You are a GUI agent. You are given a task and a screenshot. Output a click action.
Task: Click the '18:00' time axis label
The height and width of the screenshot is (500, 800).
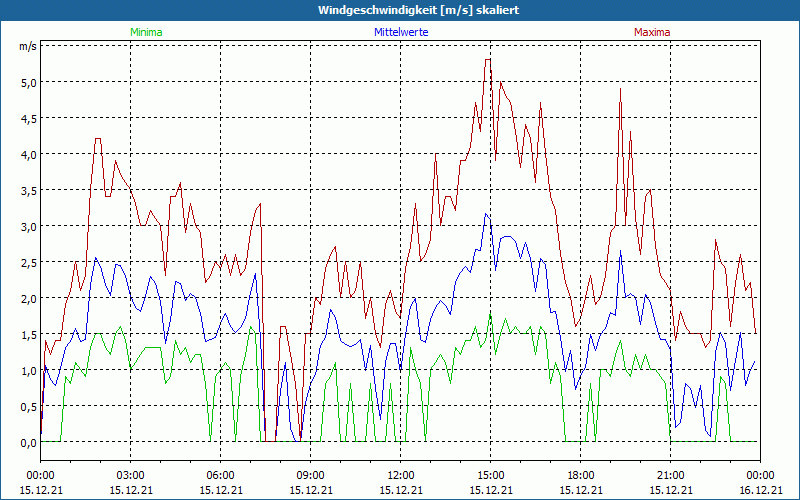click(581, 476)
